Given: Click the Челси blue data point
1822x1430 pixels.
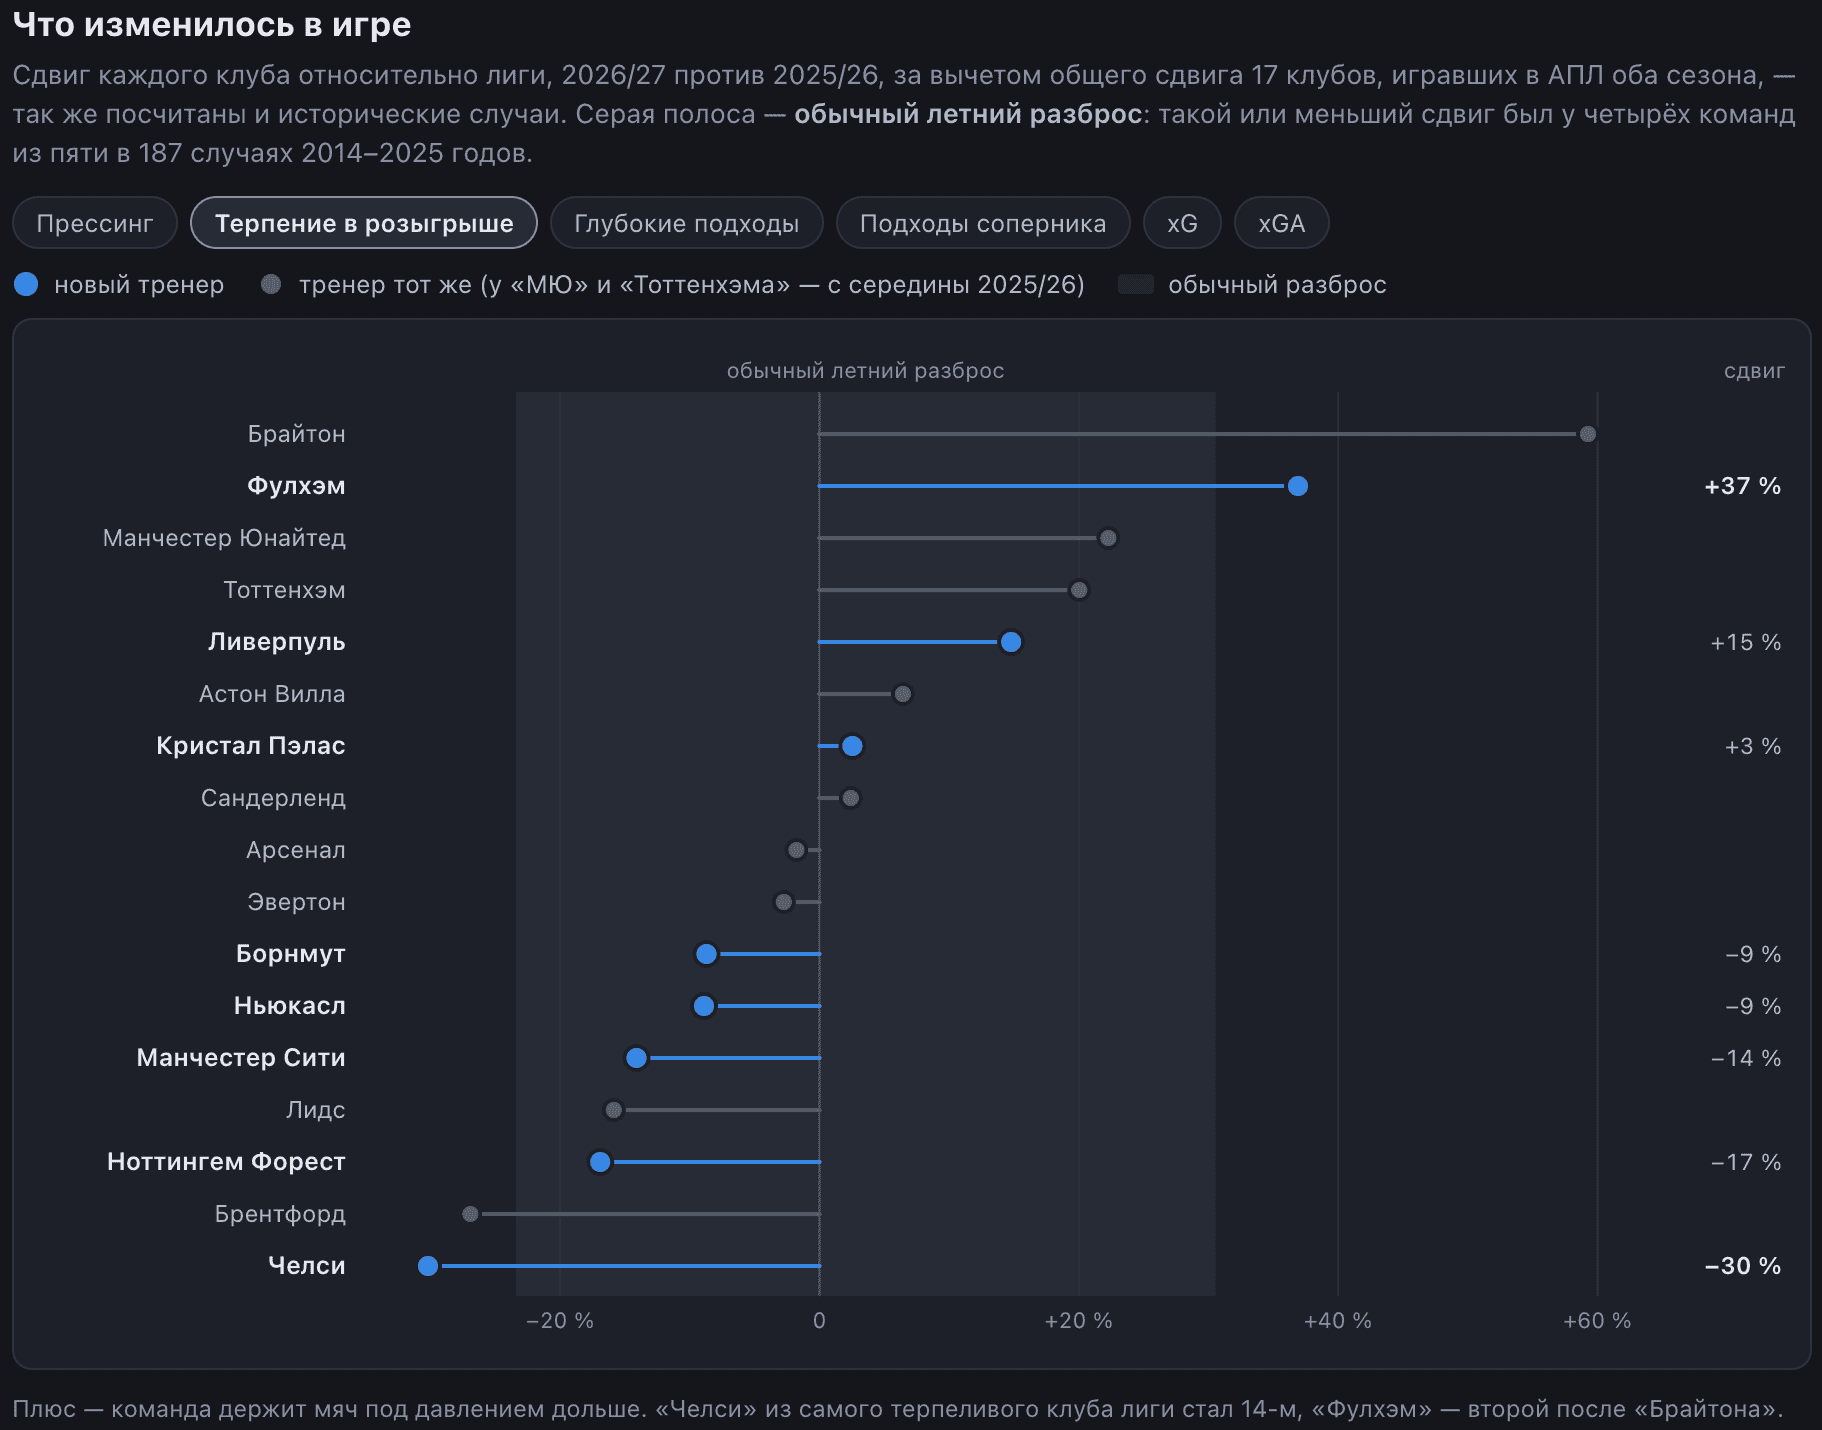Looking at the screenshot, I should (x=428, y=1266).
